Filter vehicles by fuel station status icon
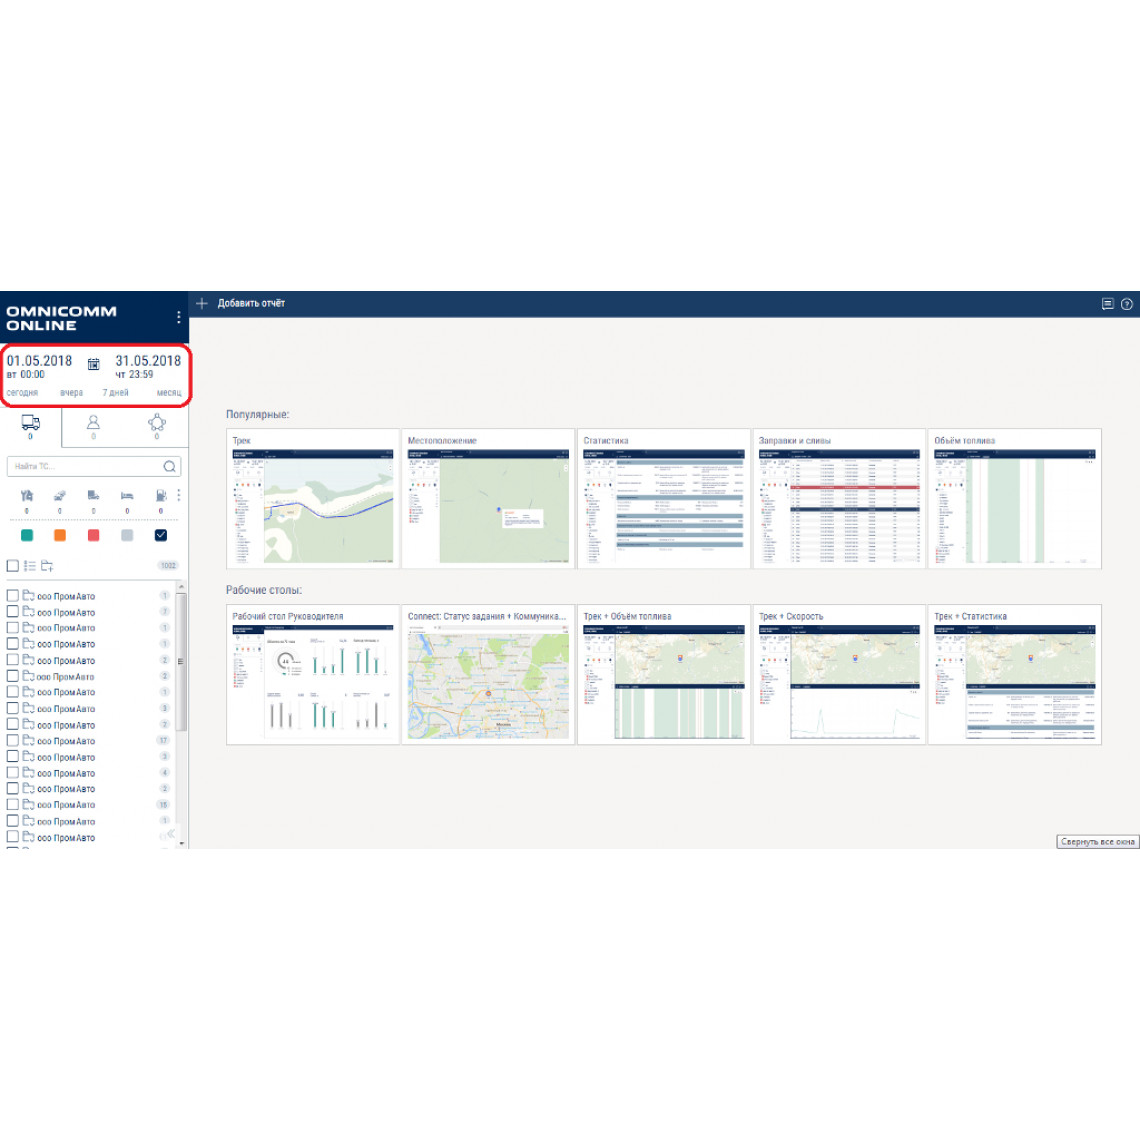Image resolution: width=1140 pixels, height=1140 pixels. point(160,496)
